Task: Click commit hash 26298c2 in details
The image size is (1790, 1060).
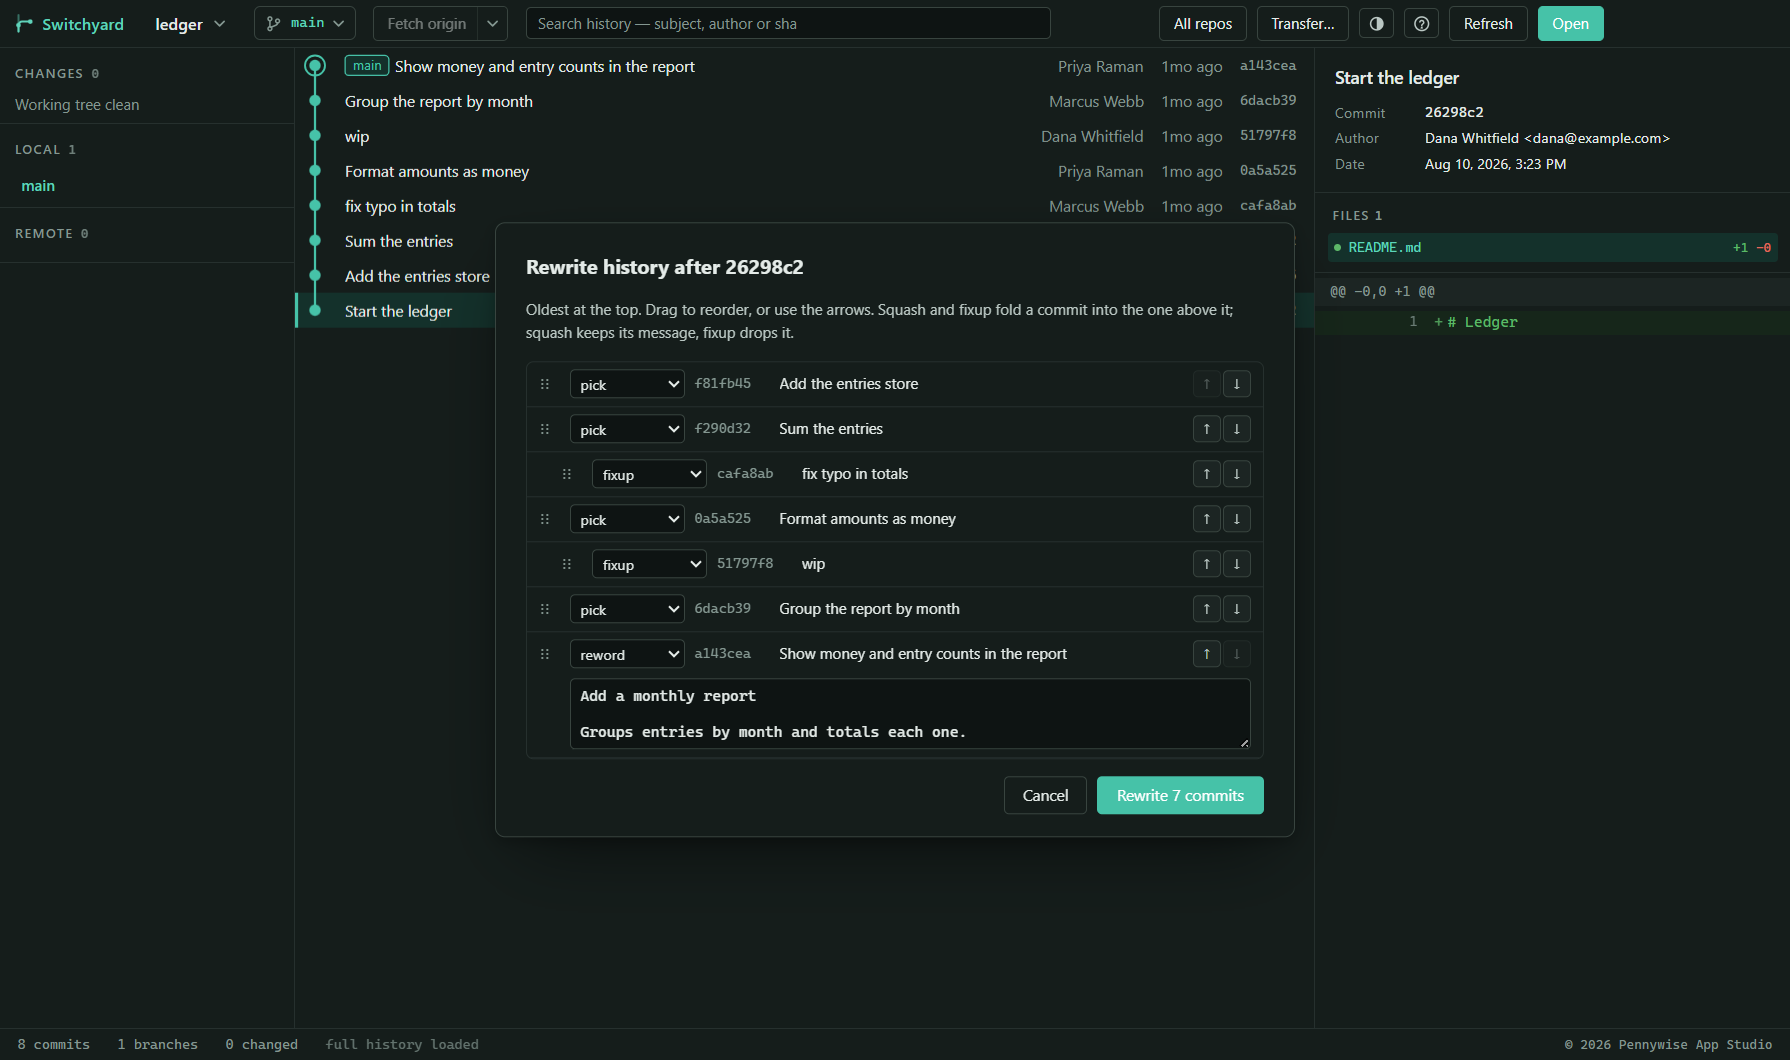Action: (x=1454, y=112)
